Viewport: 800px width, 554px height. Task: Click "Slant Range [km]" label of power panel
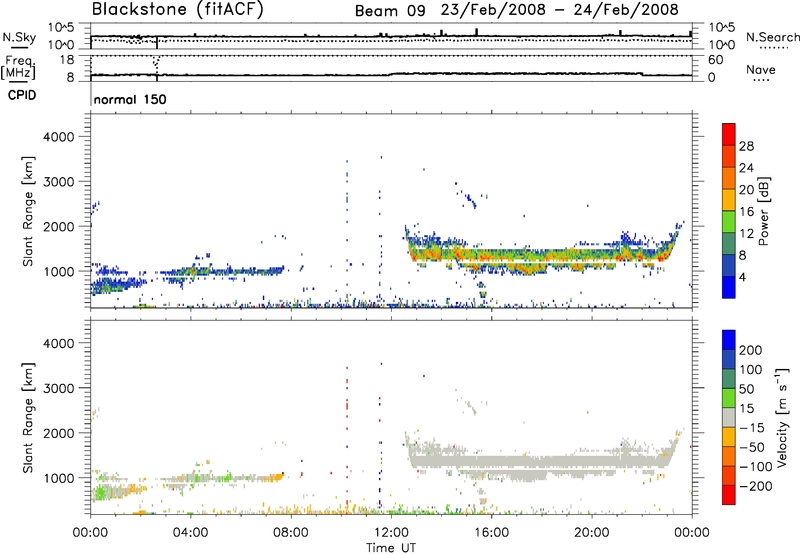tap(28, 211)
